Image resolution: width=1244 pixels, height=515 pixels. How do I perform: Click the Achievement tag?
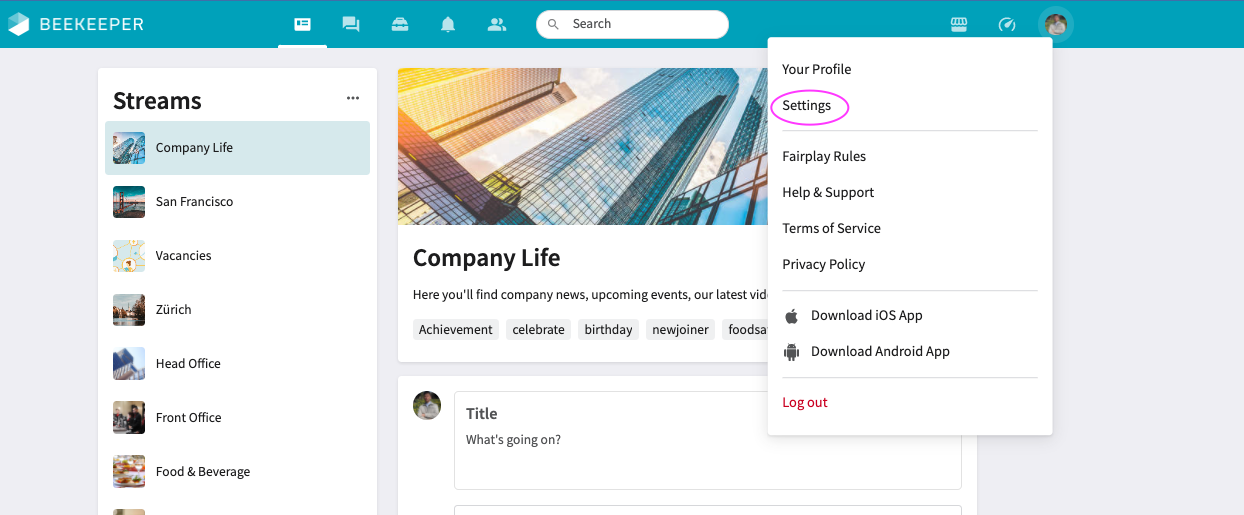click(x=456, y=329)
